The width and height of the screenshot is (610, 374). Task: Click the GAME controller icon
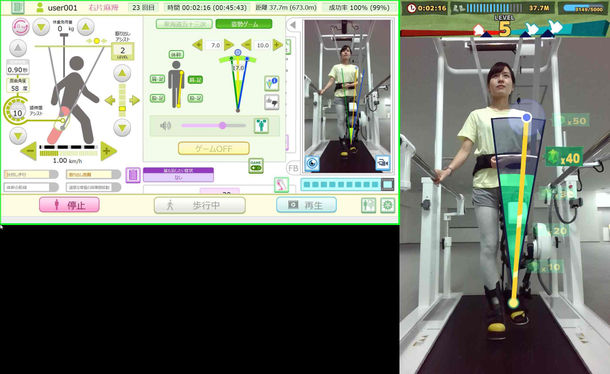click(256, 165)
